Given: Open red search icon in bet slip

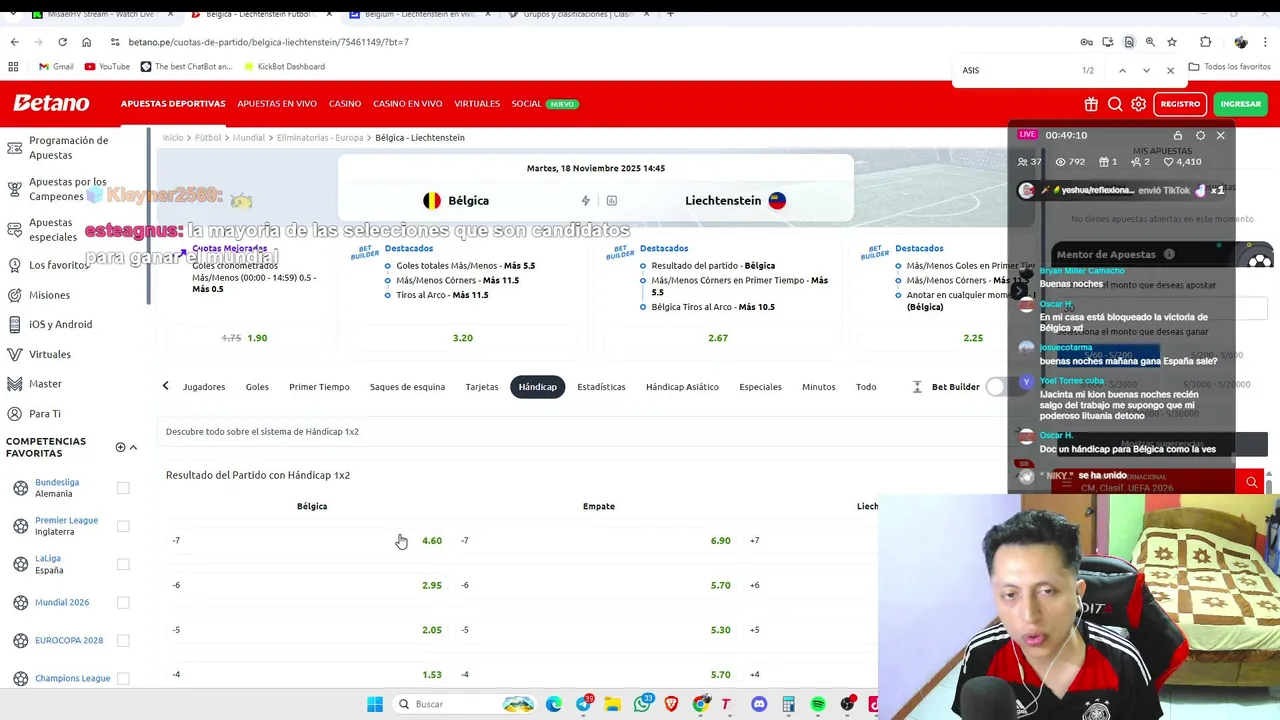Looking at the screenshot, I should click(x=1251, y=483).
